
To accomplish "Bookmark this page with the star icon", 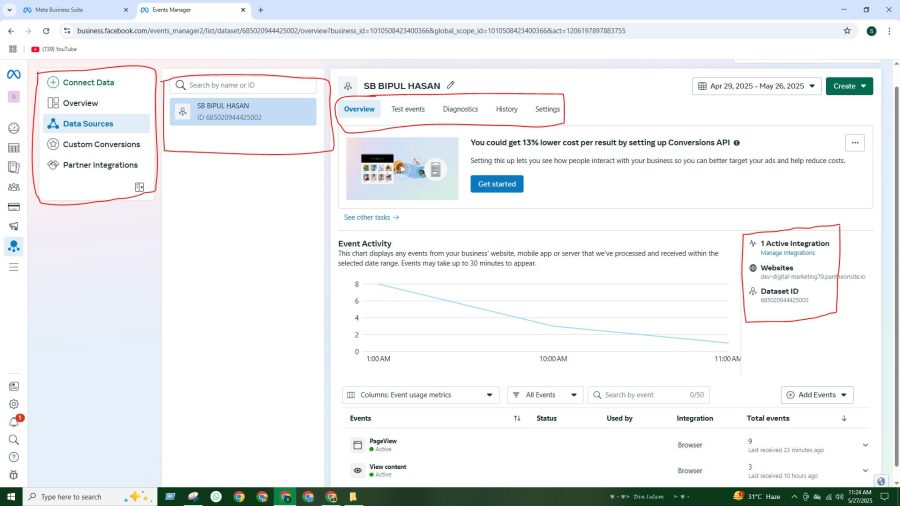I will pos(847,31).
